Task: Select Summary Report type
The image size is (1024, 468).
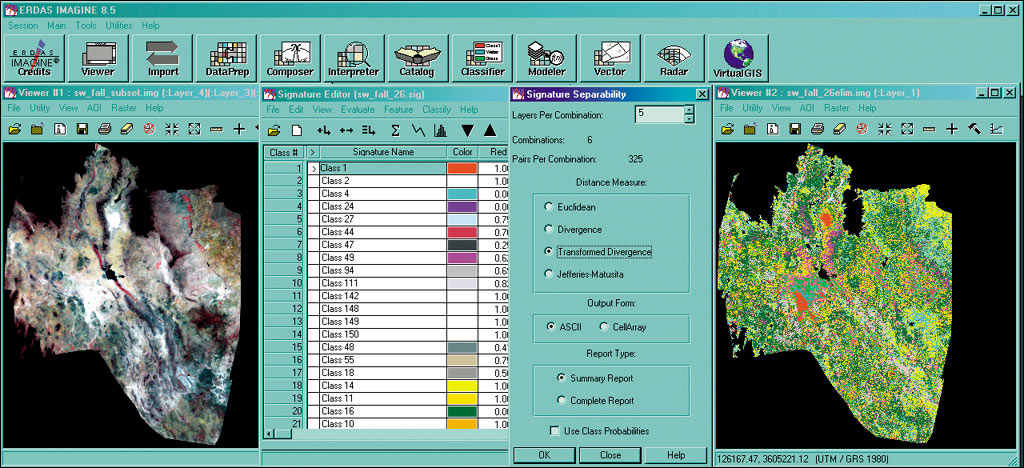Action: point(561,378)
